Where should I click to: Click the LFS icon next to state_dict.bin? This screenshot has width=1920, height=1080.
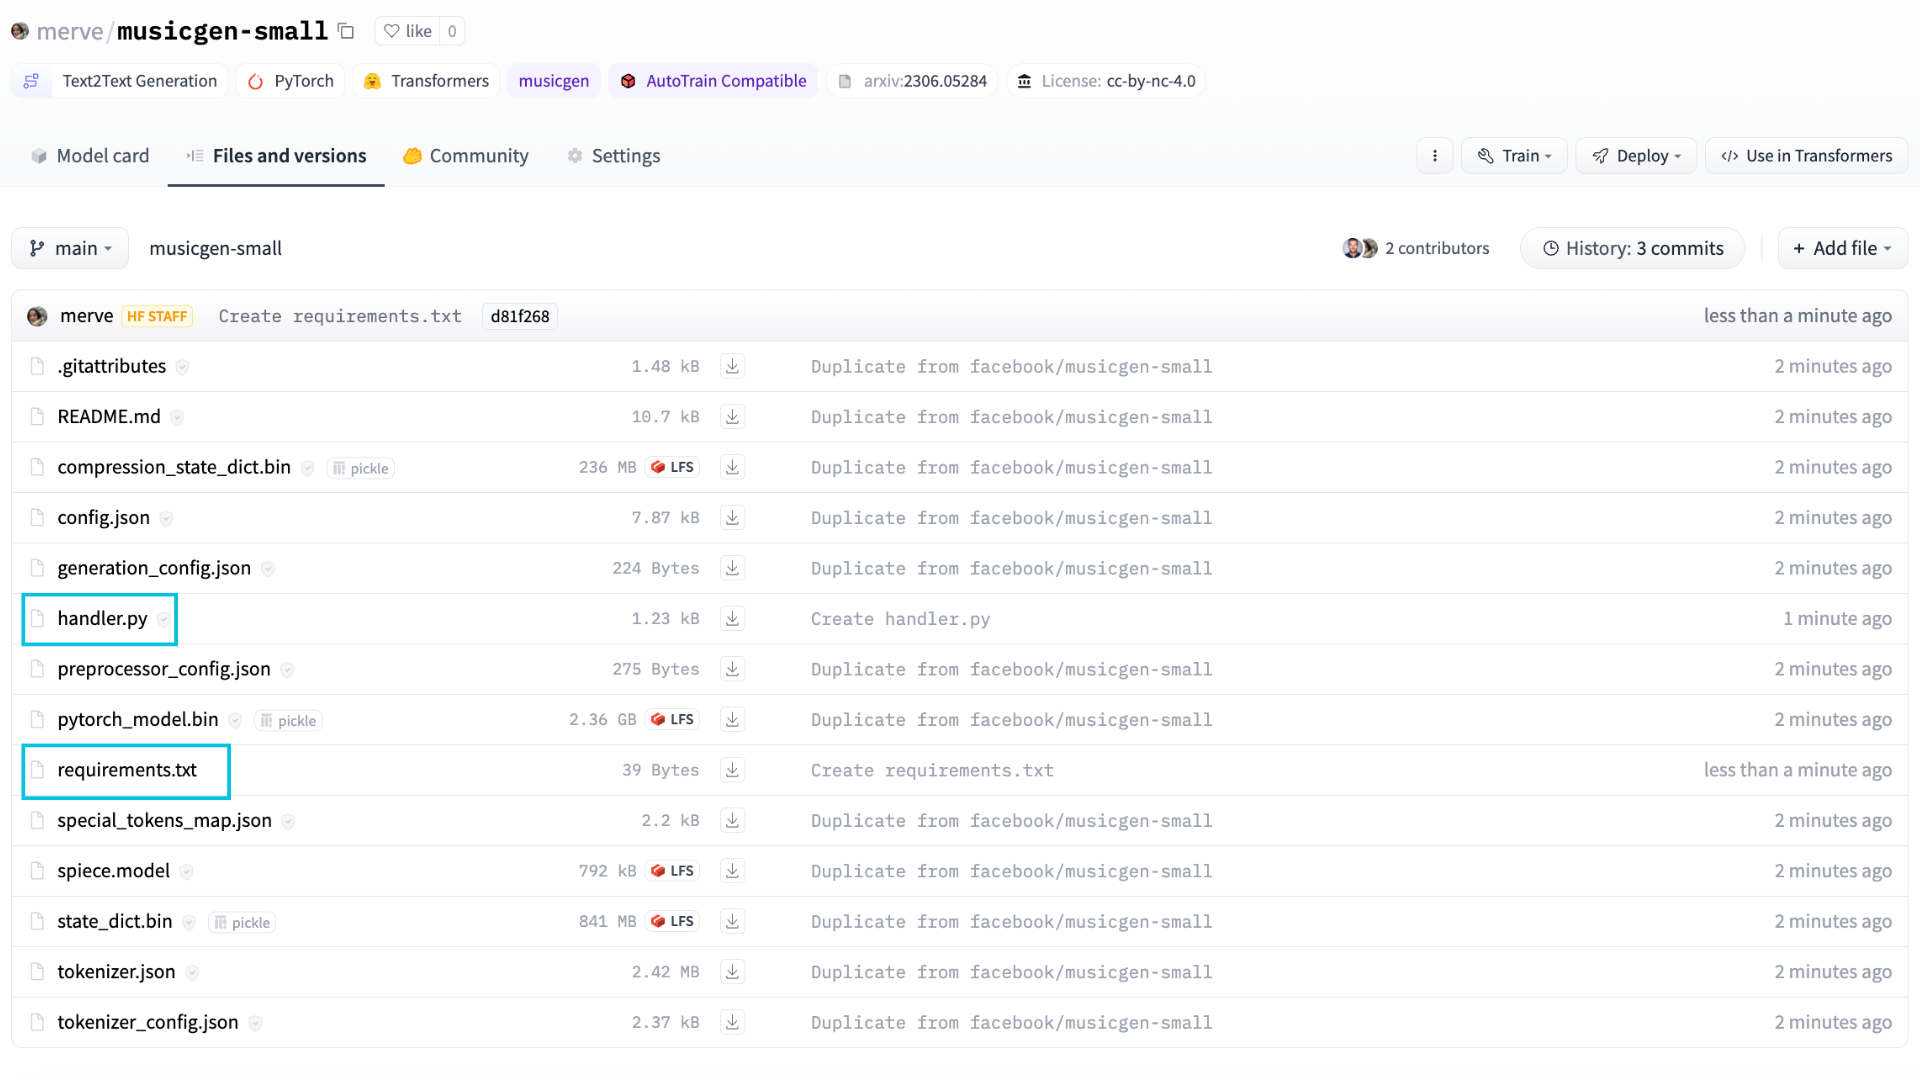(x=673, y=920)
